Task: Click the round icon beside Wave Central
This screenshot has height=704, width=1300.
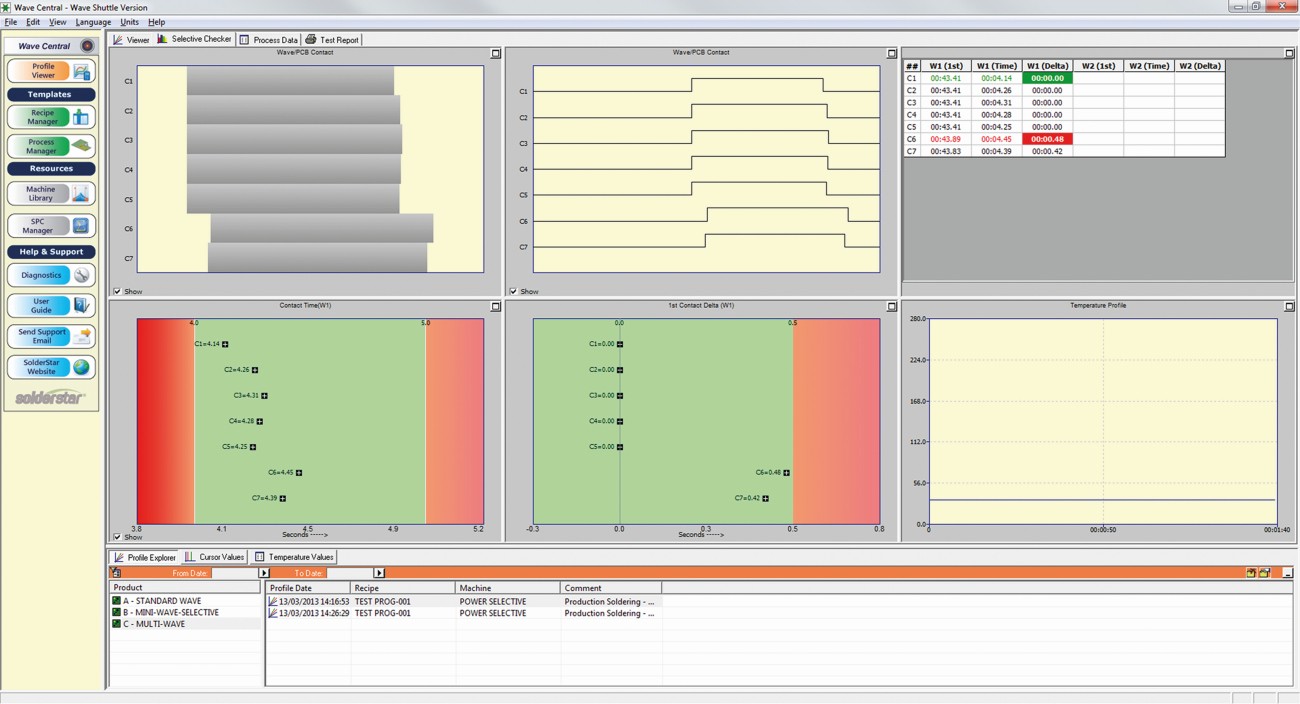Action: [87, 46]
